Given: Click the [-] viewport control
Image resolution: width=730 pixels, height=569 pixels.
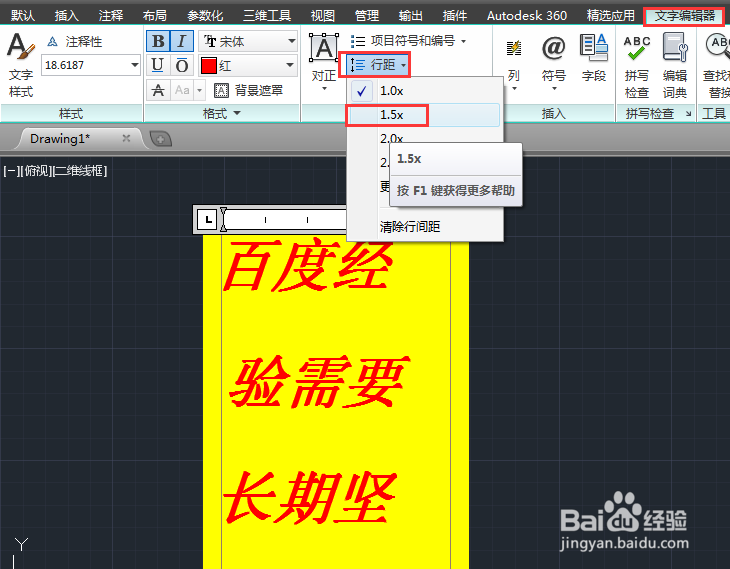Looking at the screenshot, I should click(11, 171).
